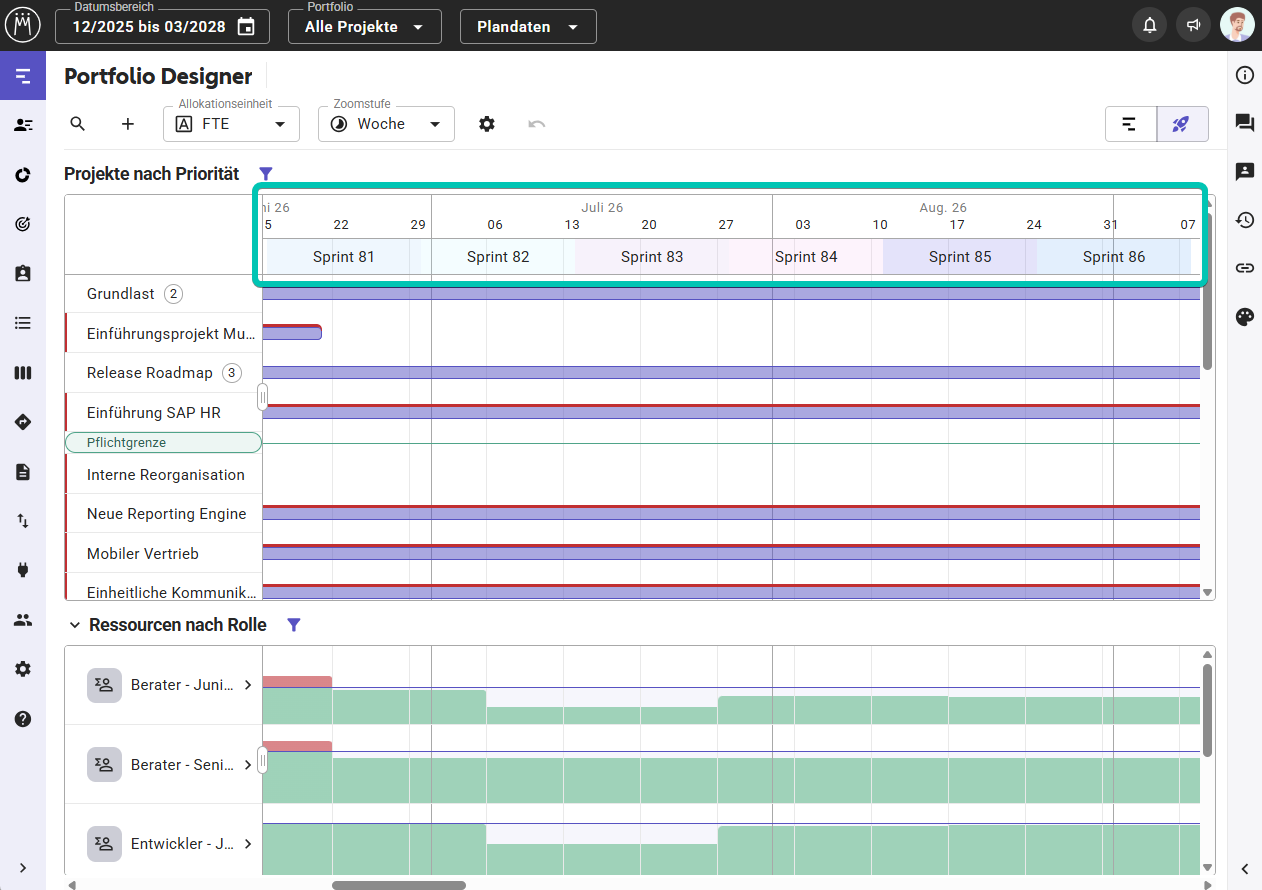Click the announcements megaphone icon
This screenshot has height=890, width=1262.
tap(1193, 26)
